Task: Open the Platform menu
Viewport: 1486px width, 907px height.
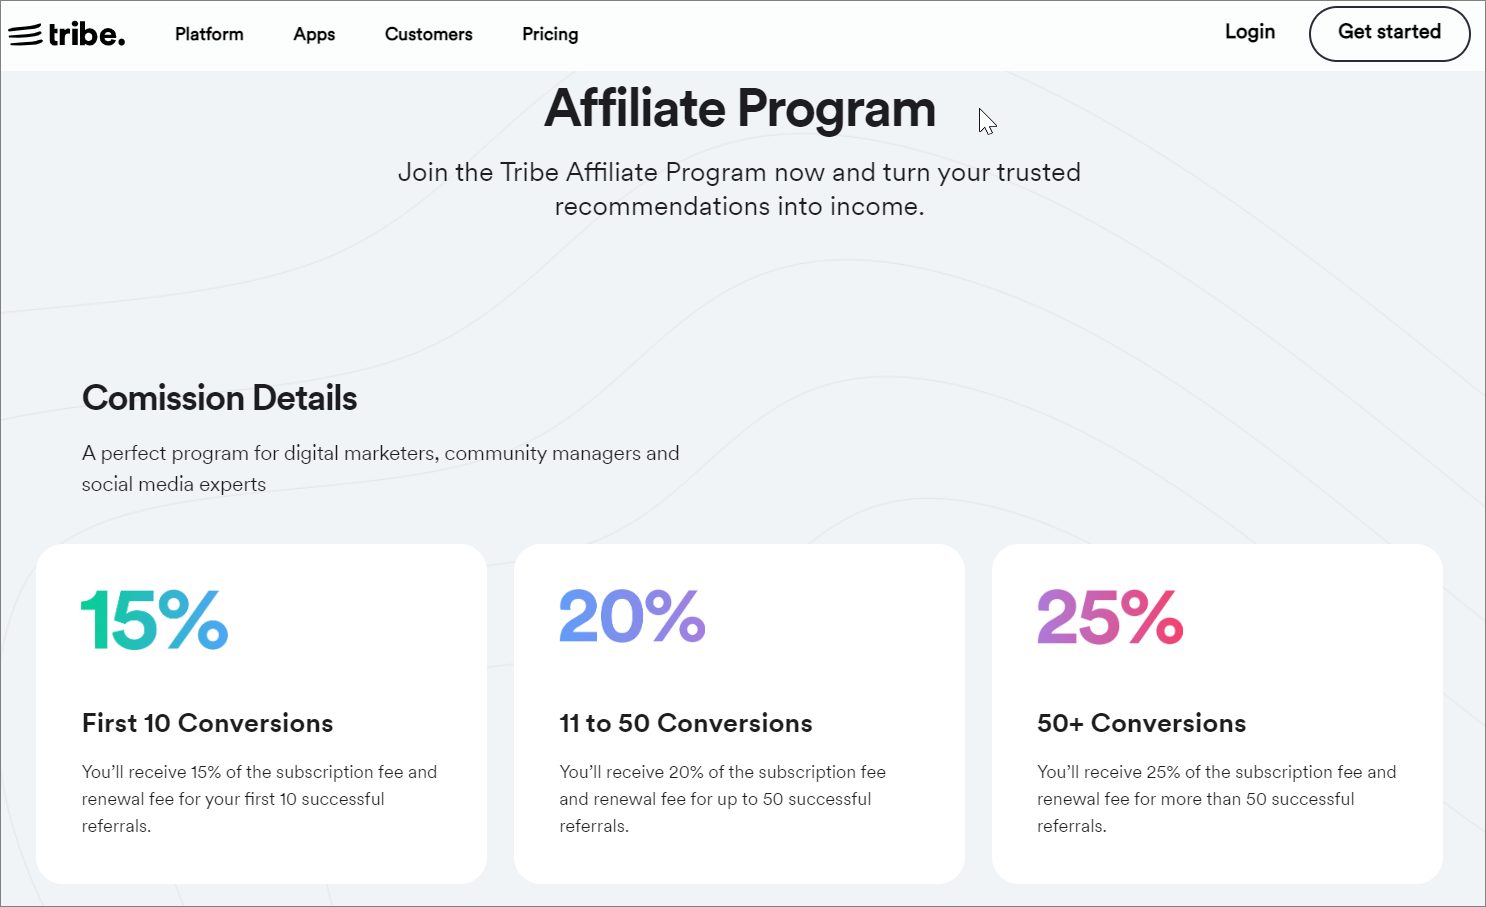Action: tap(209, 34)
